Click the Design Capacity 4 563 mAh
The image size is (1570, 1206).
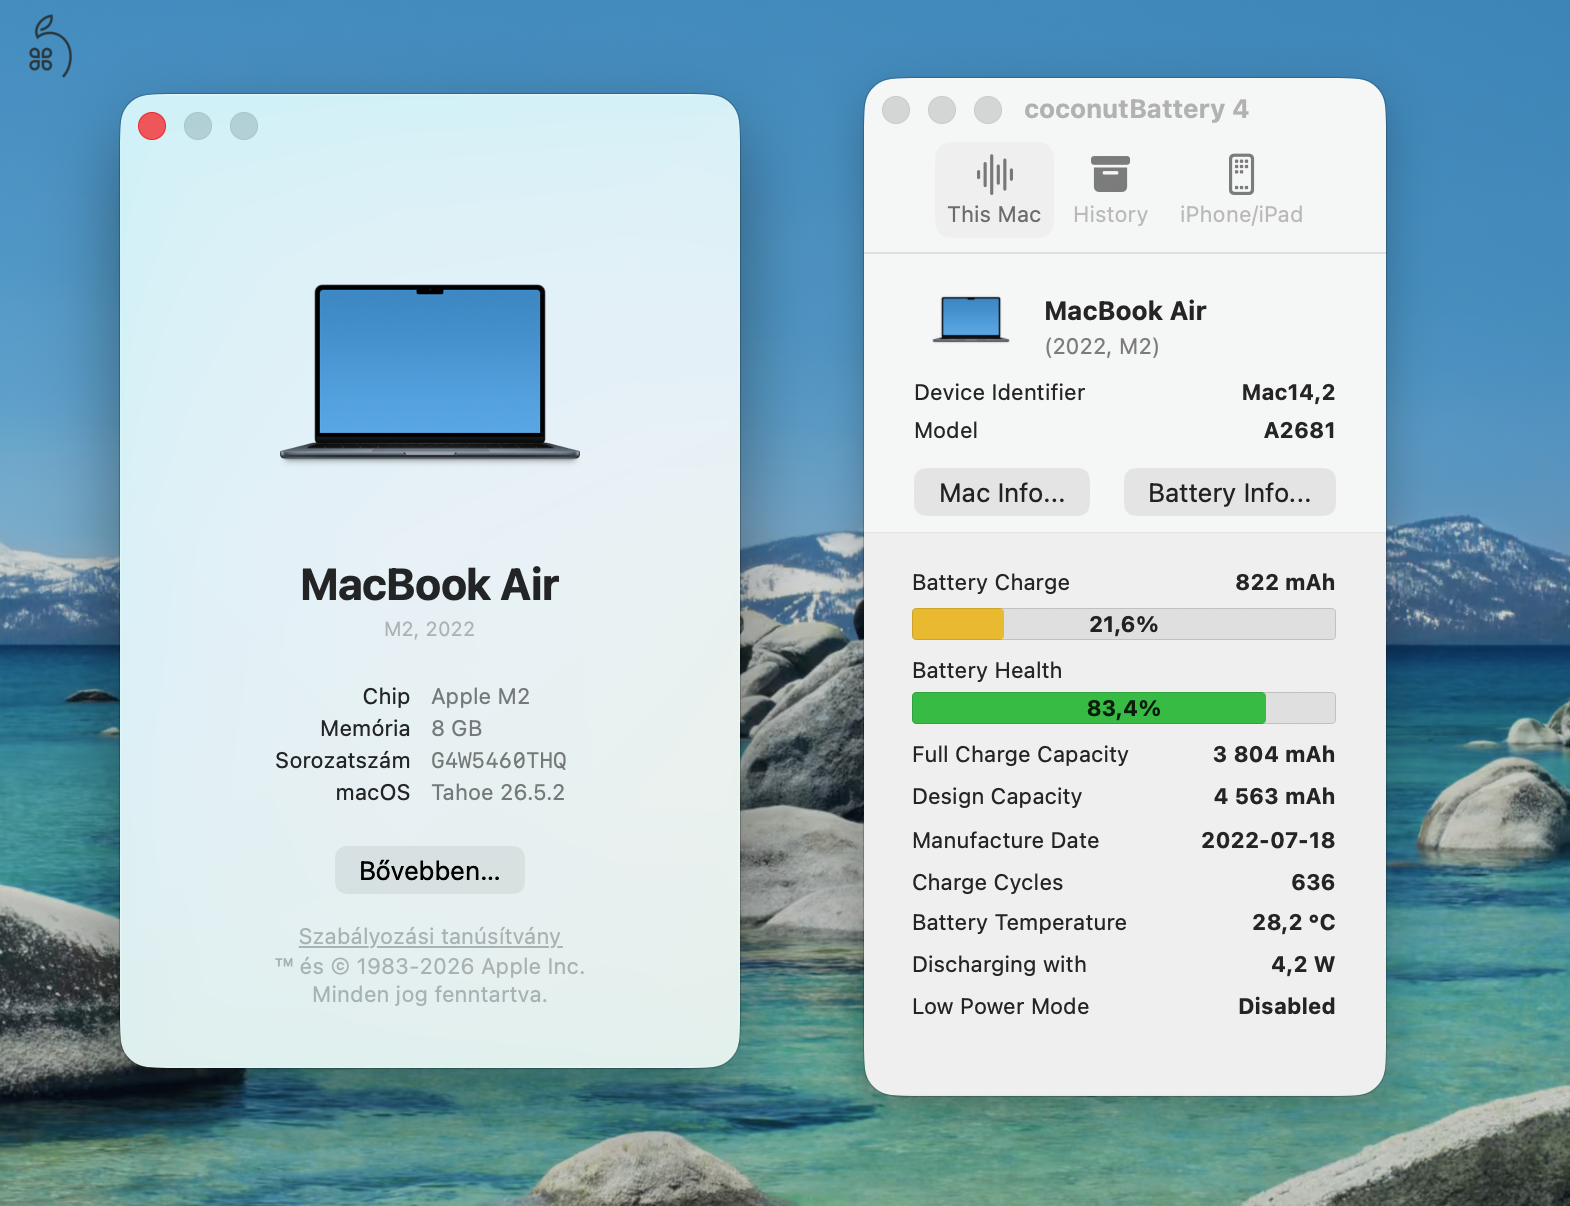(x=1274, y=796)
